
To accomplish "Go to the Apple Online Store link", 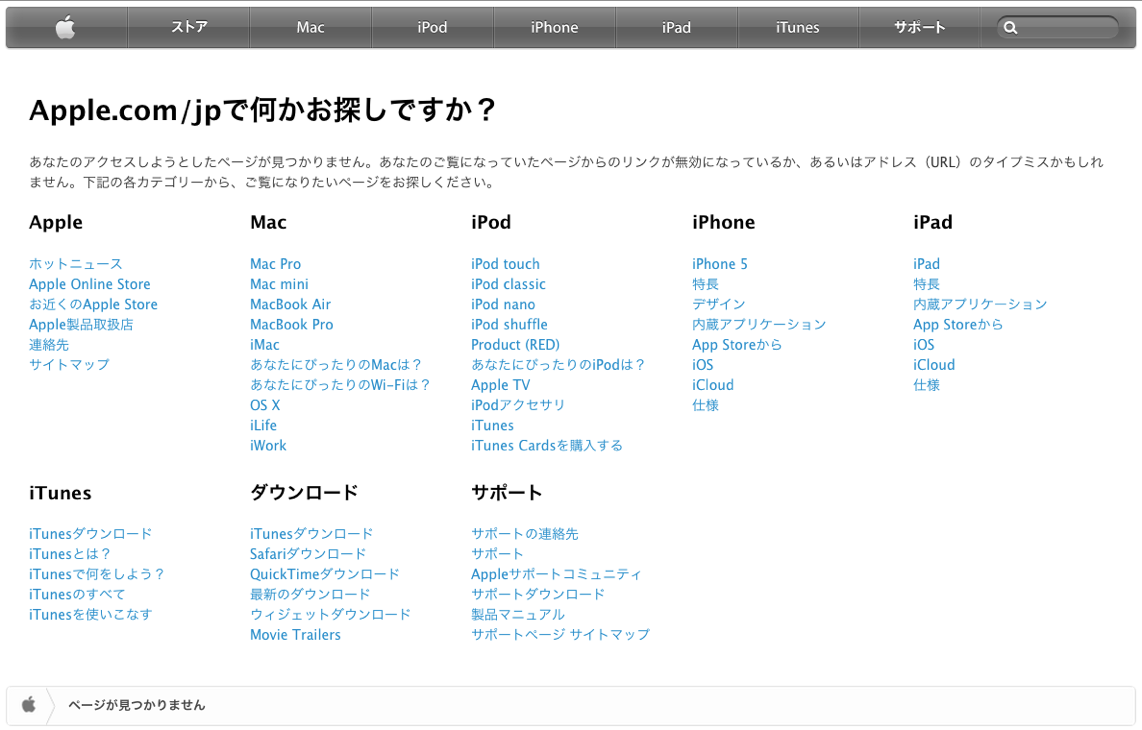I will point(90,284).
